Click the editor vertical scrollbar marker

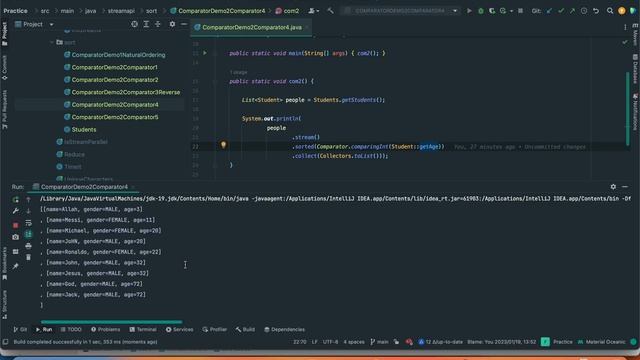point(628,108)
